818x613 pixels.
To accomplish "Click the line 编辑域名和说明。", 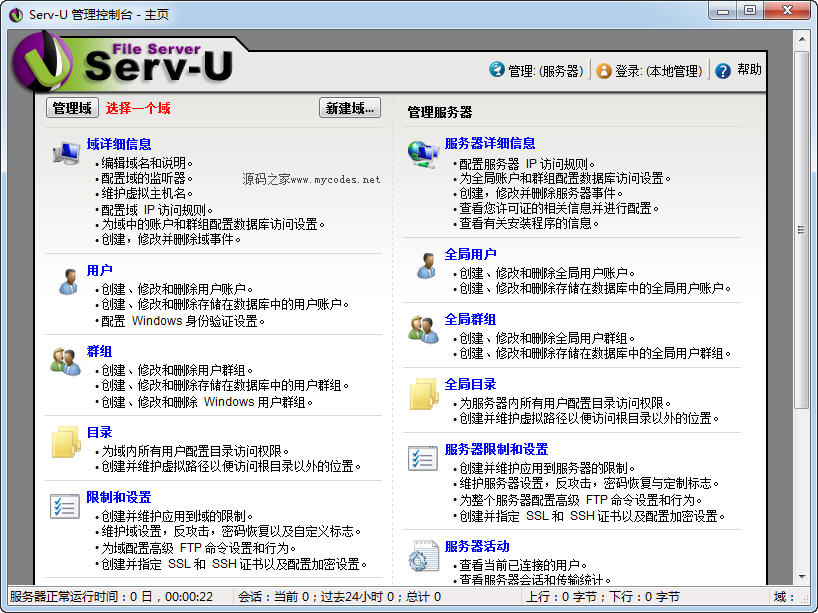I will (x=147, y=163).
